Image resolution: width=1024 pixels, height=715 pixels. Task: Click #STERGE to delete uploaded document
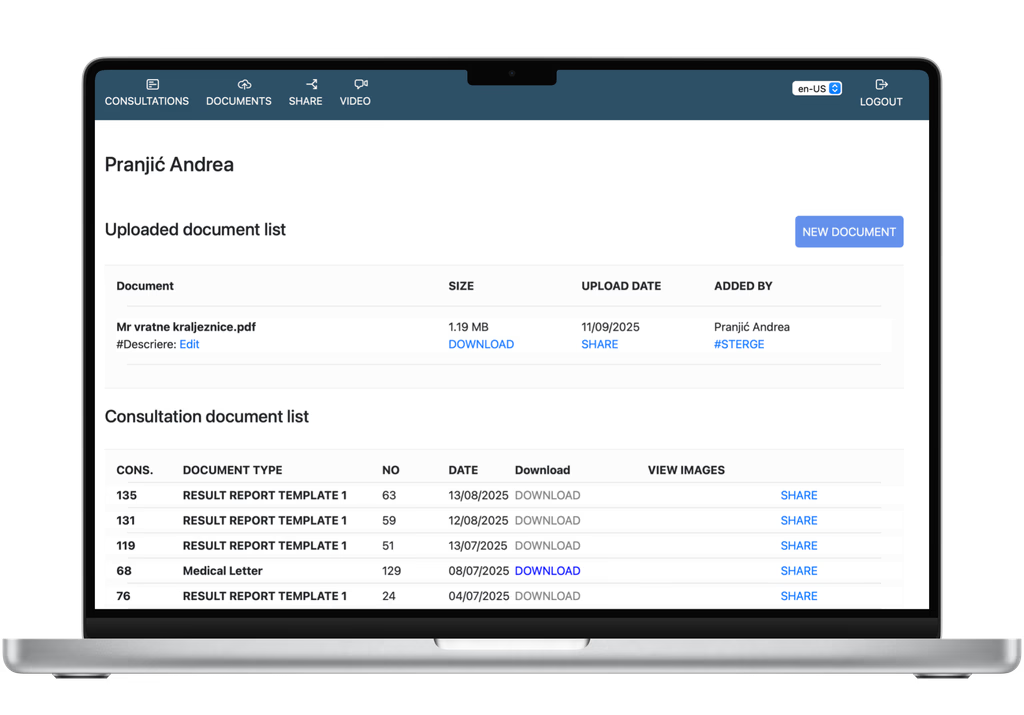pyautogui.click(x=739, y=344)
